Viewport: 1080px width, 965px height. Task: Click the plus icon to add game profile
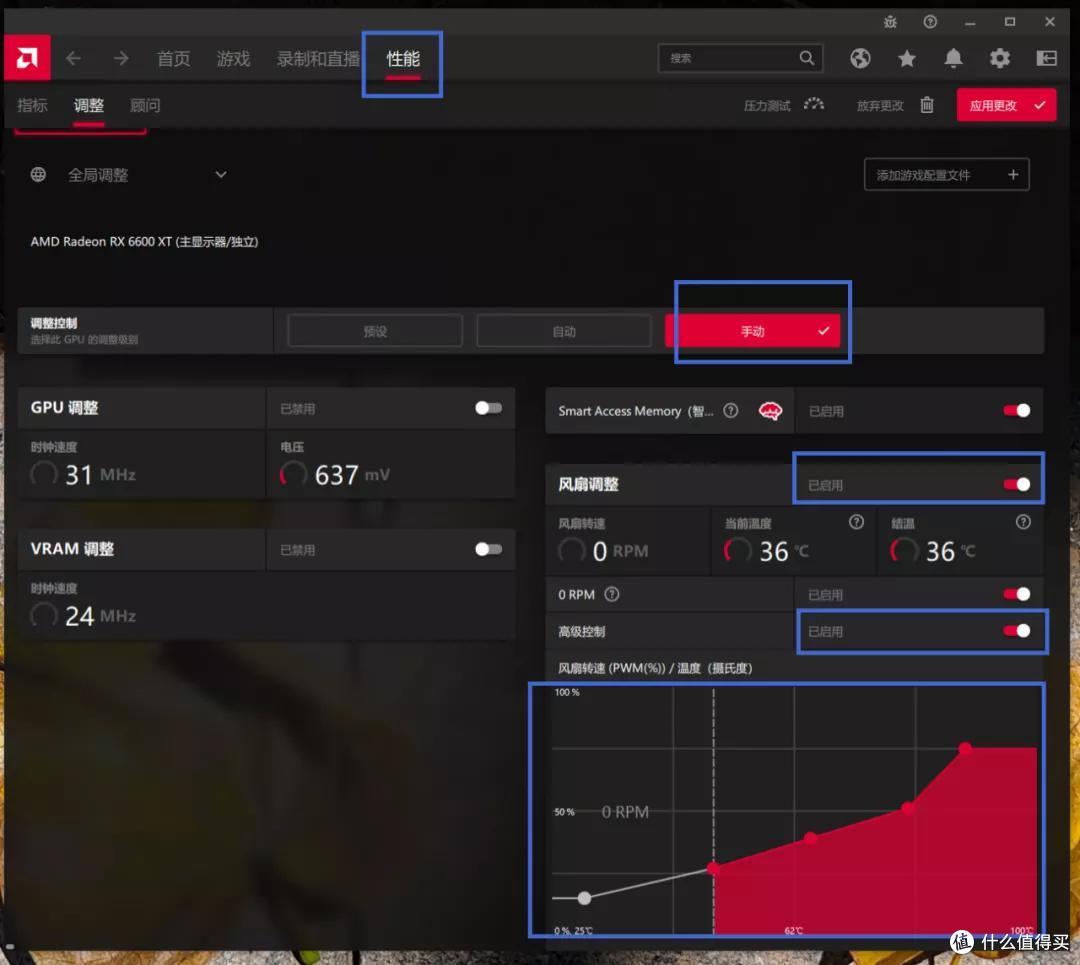[x=1012, y=174]
